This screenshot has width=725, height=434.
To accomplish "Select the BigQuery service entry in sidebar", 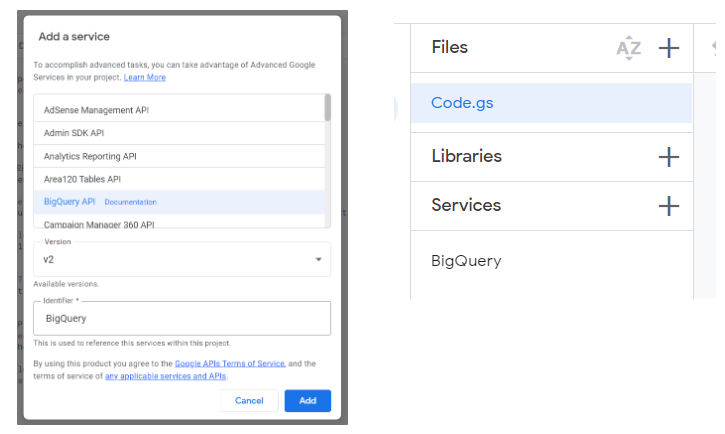I will point(466,261).
